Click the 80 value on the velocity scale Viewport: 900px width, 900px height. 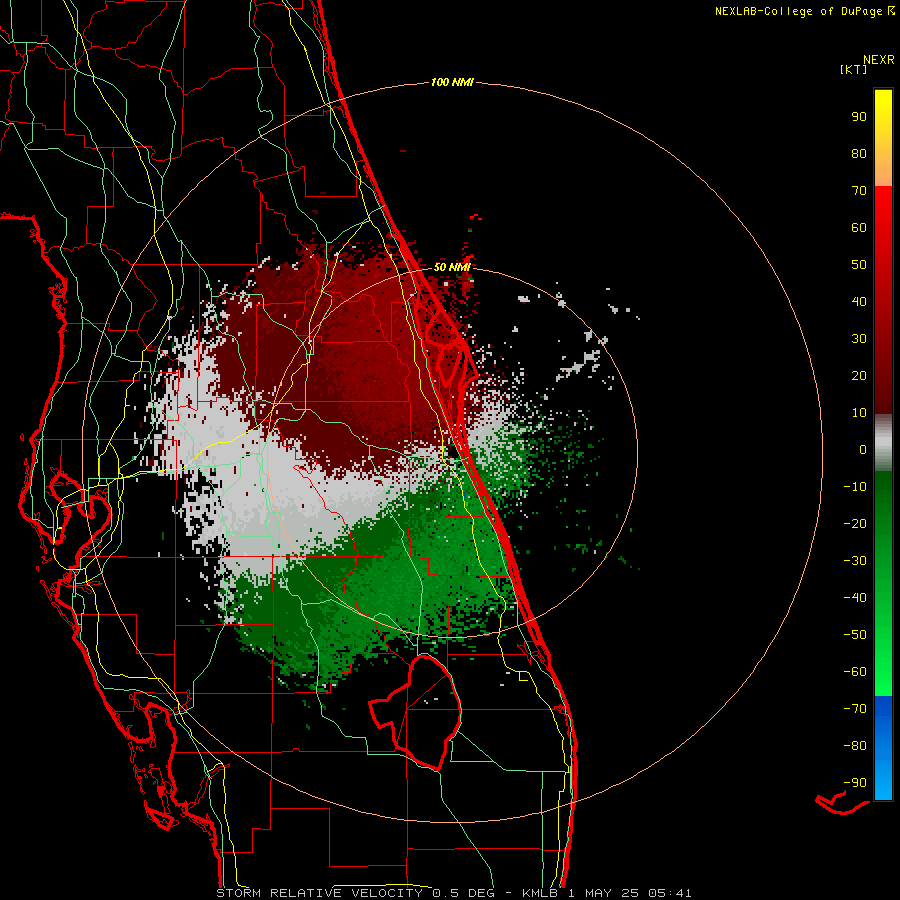[859, 153]
